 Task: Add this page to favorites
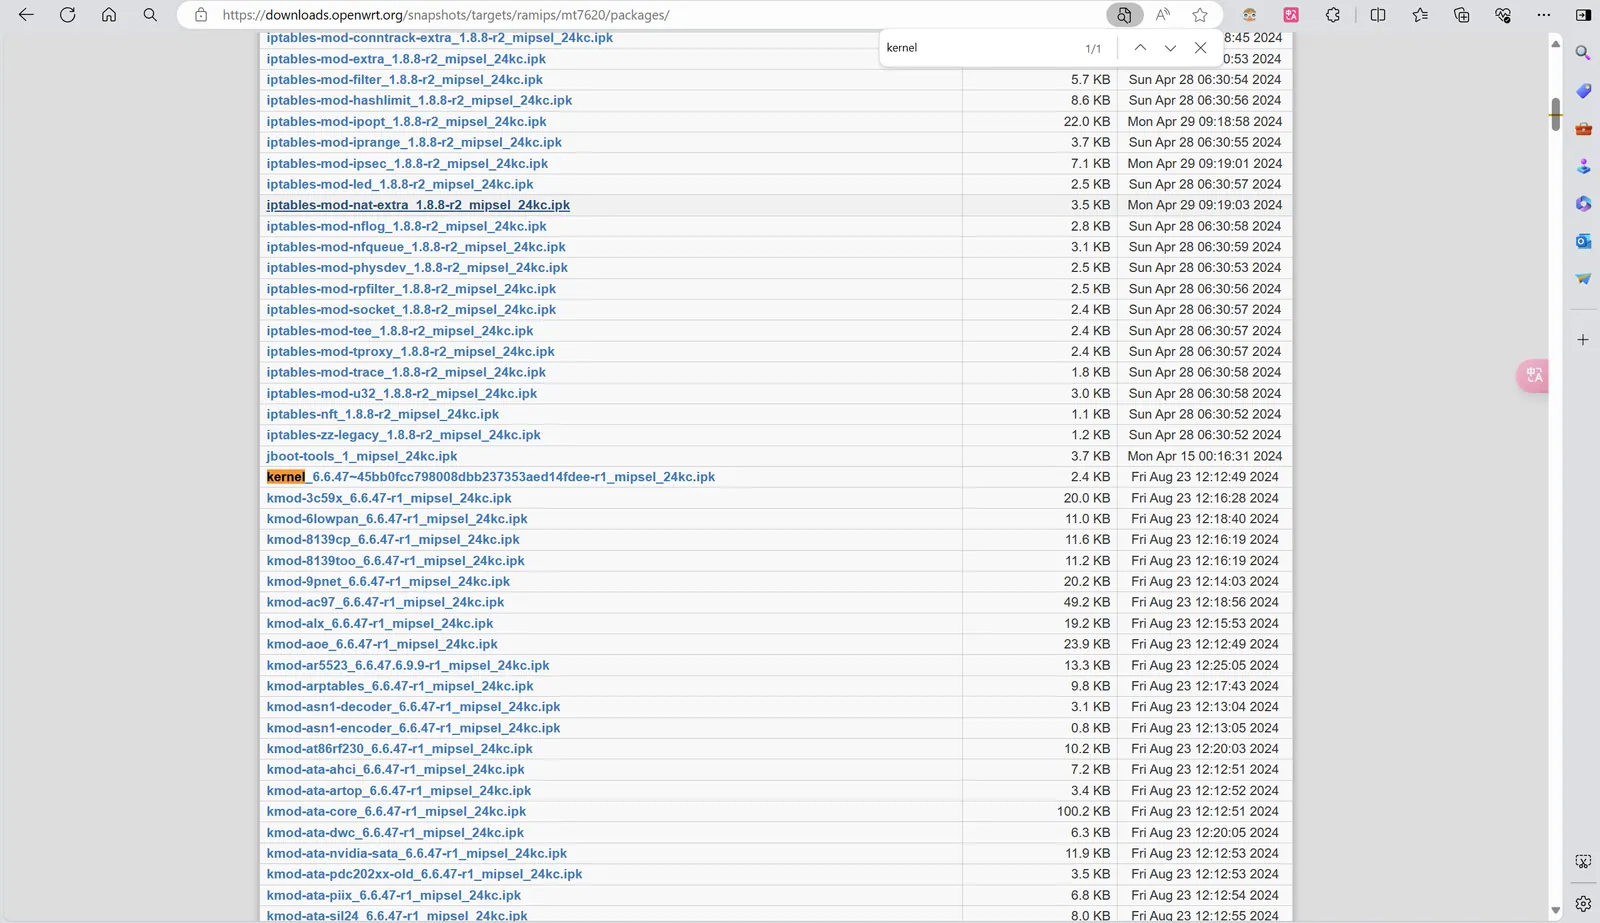1200,15
